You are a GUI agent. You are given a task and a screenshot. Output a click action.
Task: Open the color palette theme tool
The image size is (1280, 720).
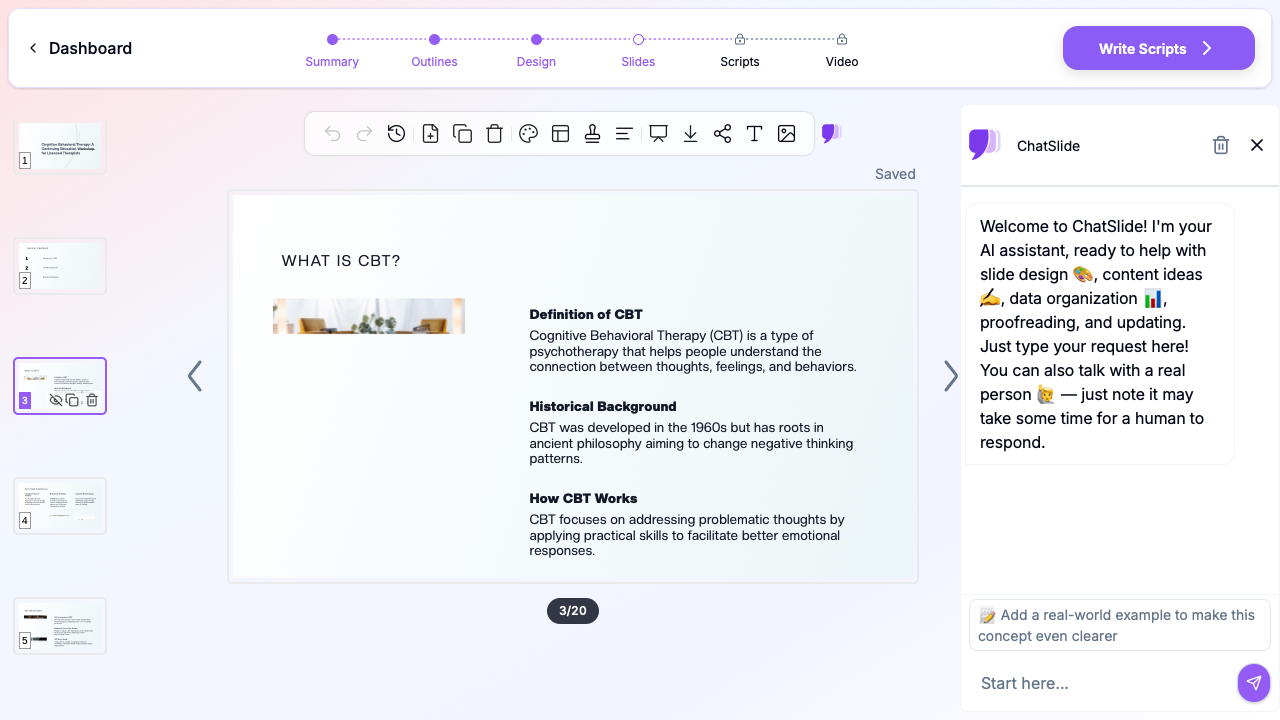529,134
